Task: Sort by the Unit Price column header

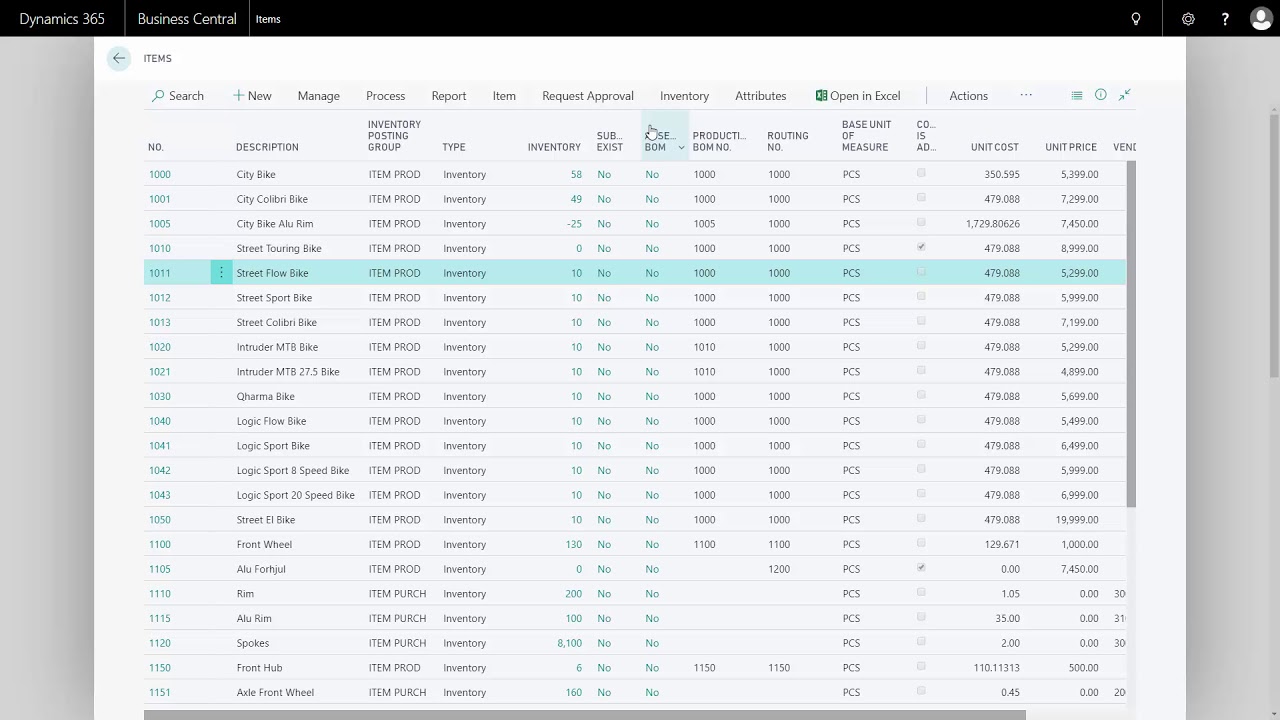Action: click(x=1071, y=147)
